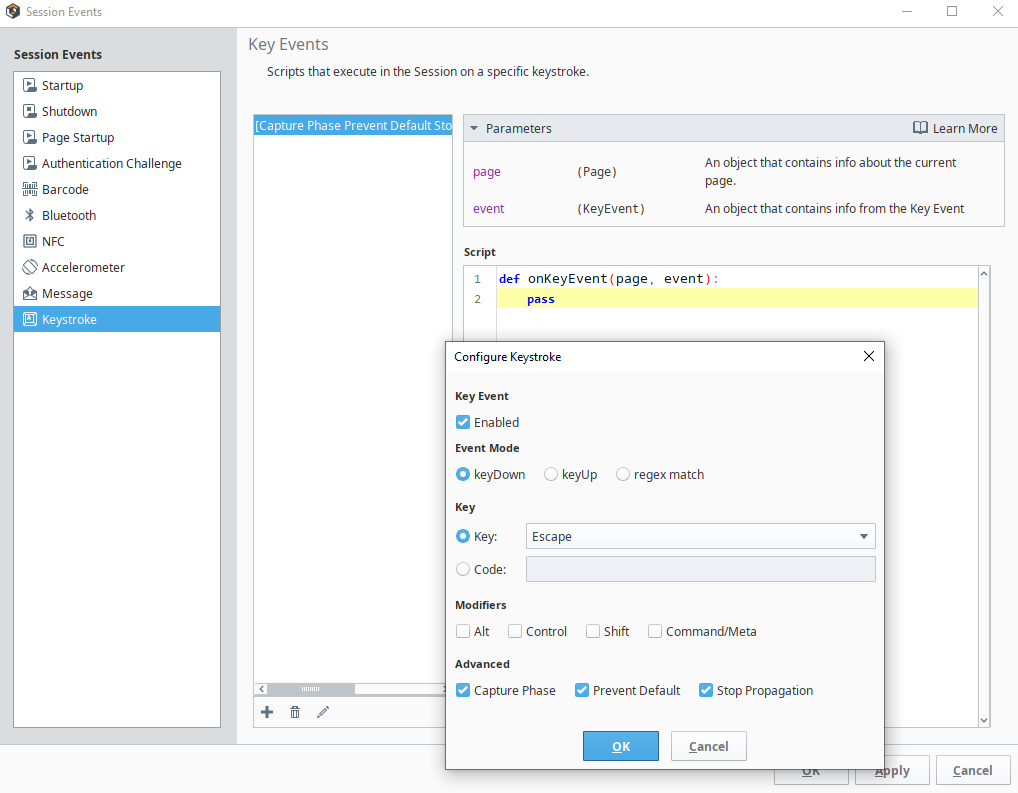
Task: Click the Bluetooth symbol icon
Action: tap(30, 215)
